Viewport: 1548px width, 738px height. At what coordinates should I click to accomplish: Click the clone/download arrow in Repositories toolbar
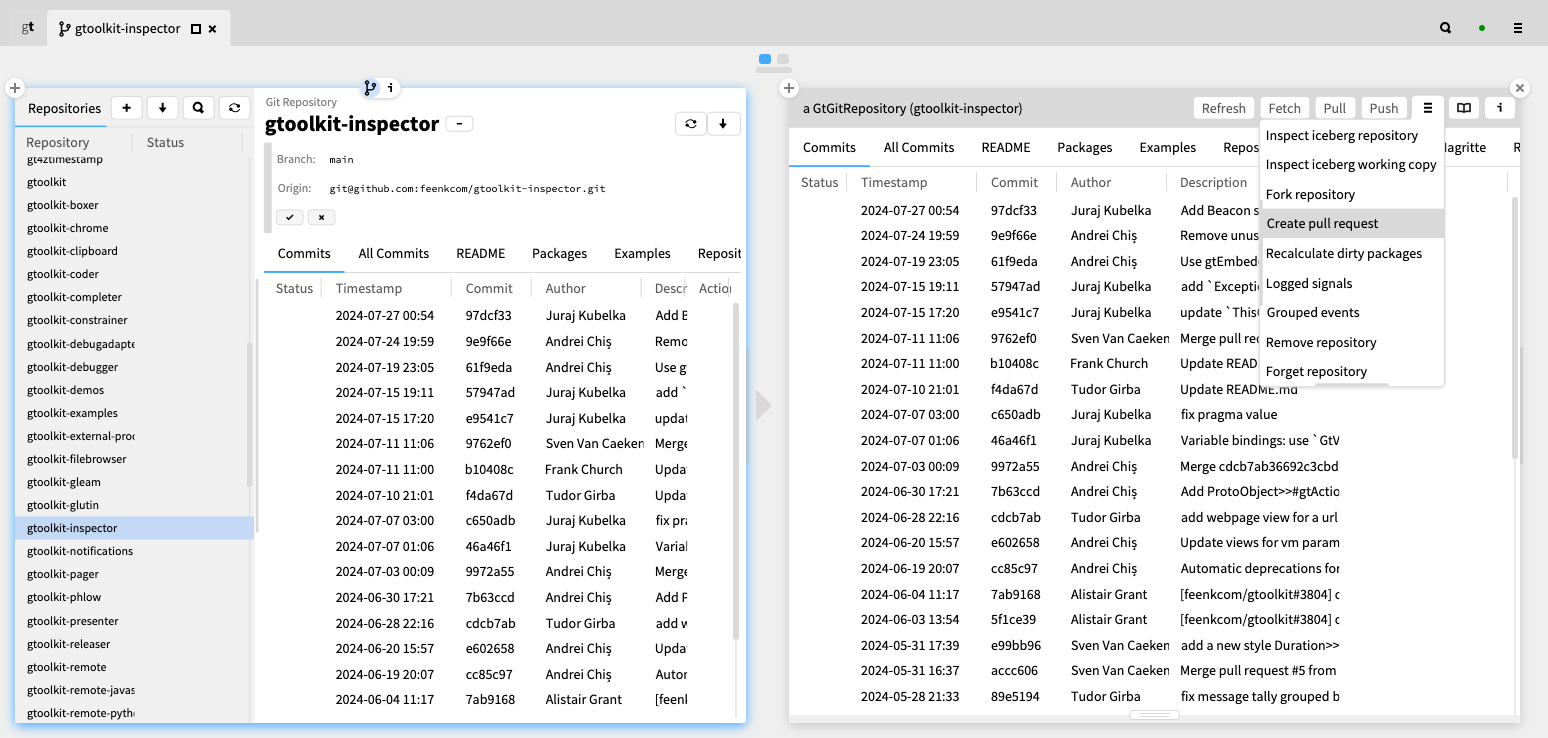(162, 108)
